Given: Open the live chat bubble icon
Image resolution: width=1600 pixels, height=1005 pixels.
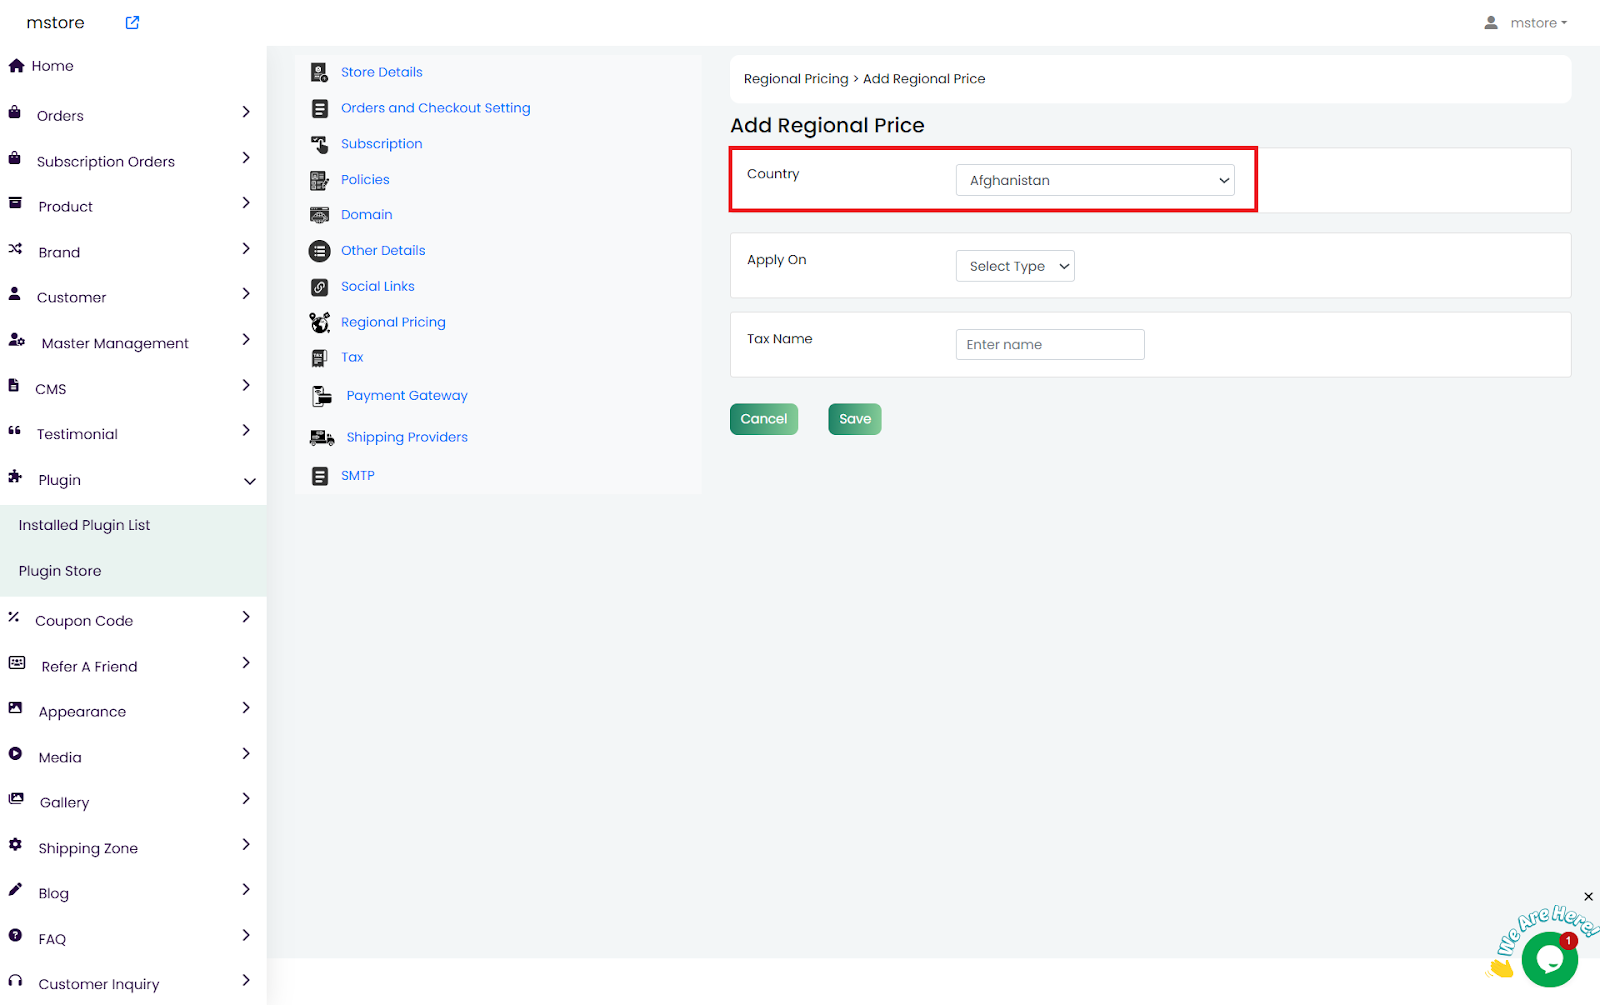Looking at the screenshot, I should 1548,959.
